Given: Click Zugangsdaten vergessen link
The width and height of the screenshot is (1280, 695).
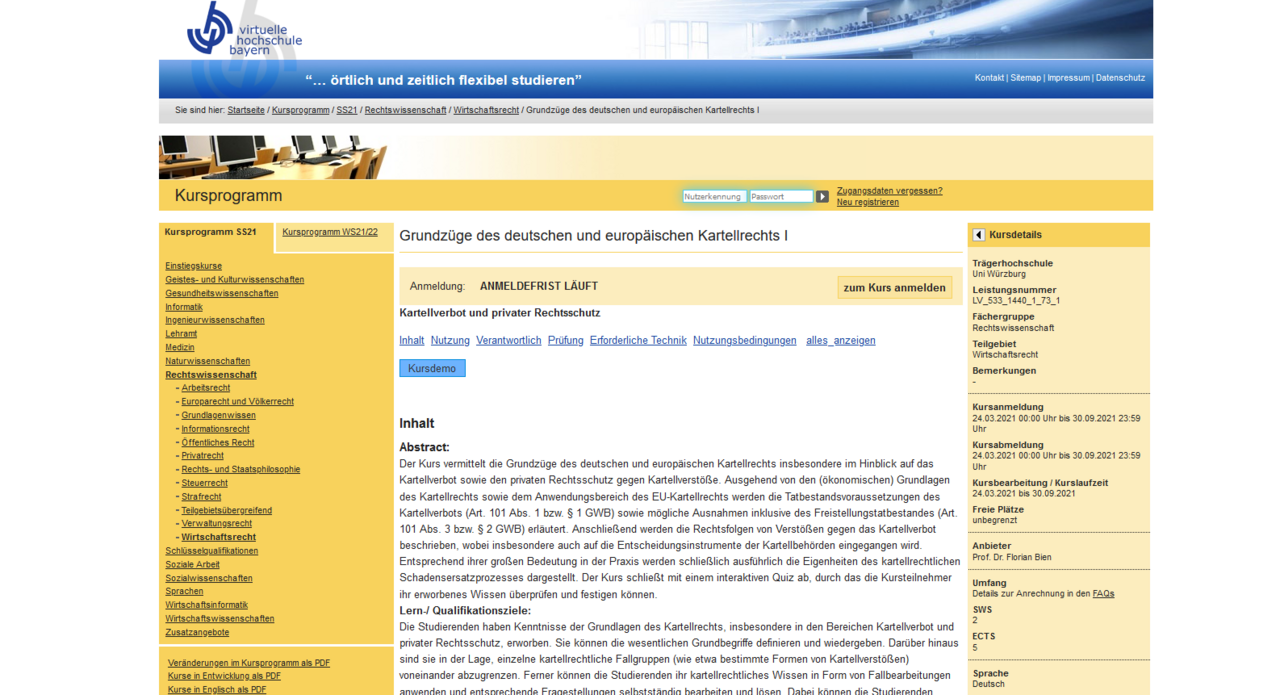Looking at the screenshot, I should [x=889, y=191].
